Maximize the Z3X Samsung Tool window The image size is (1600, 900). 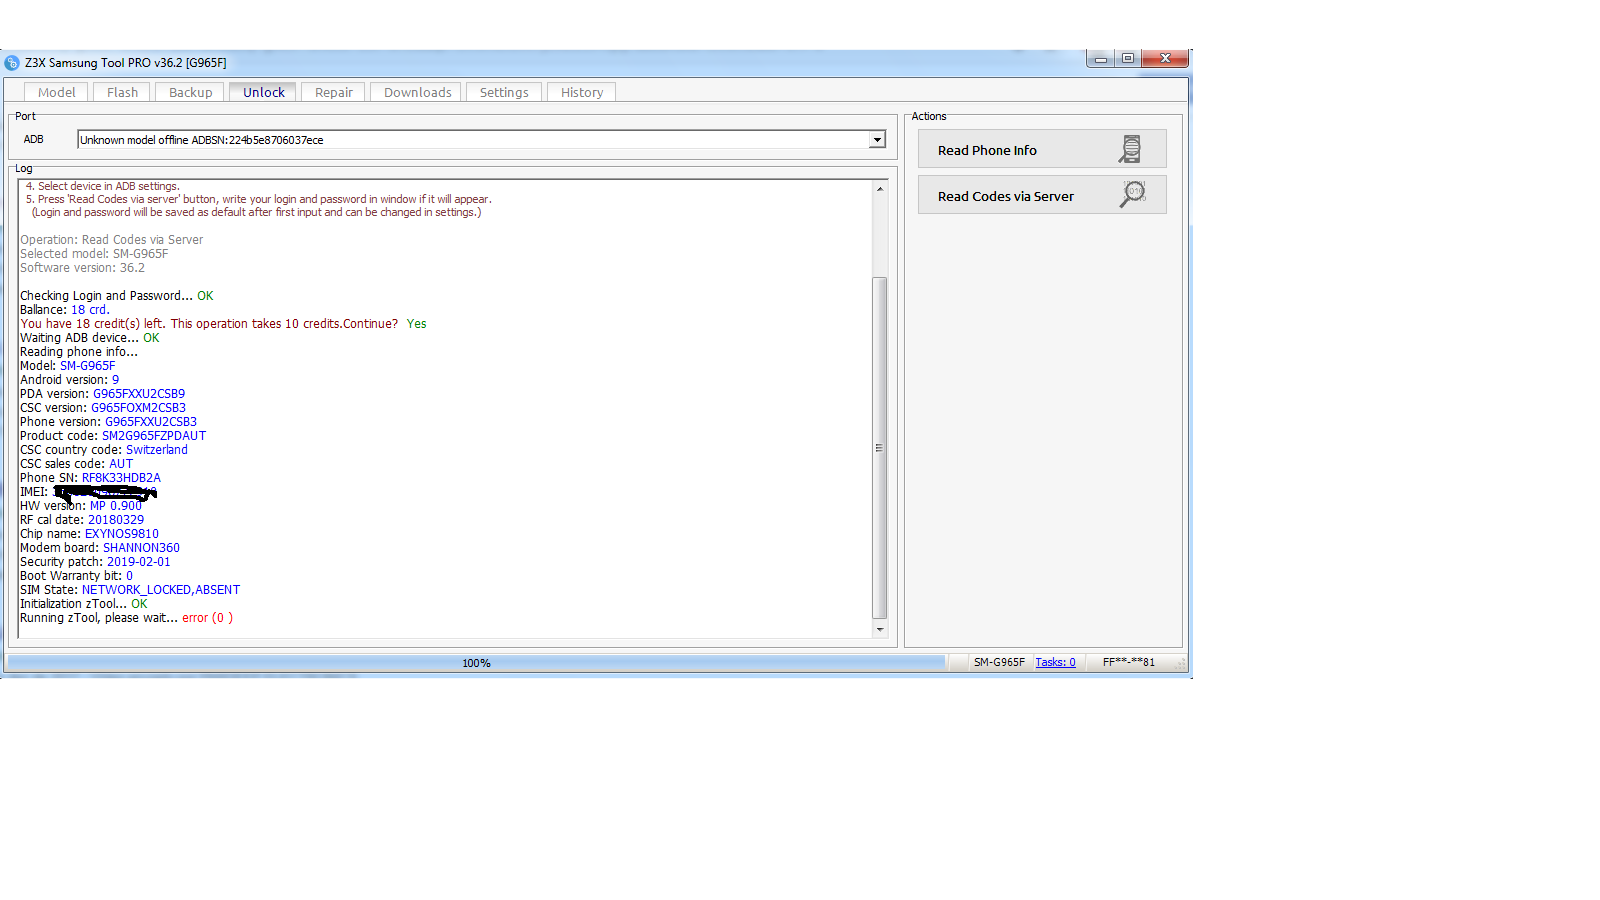[x=1128, y=59]
